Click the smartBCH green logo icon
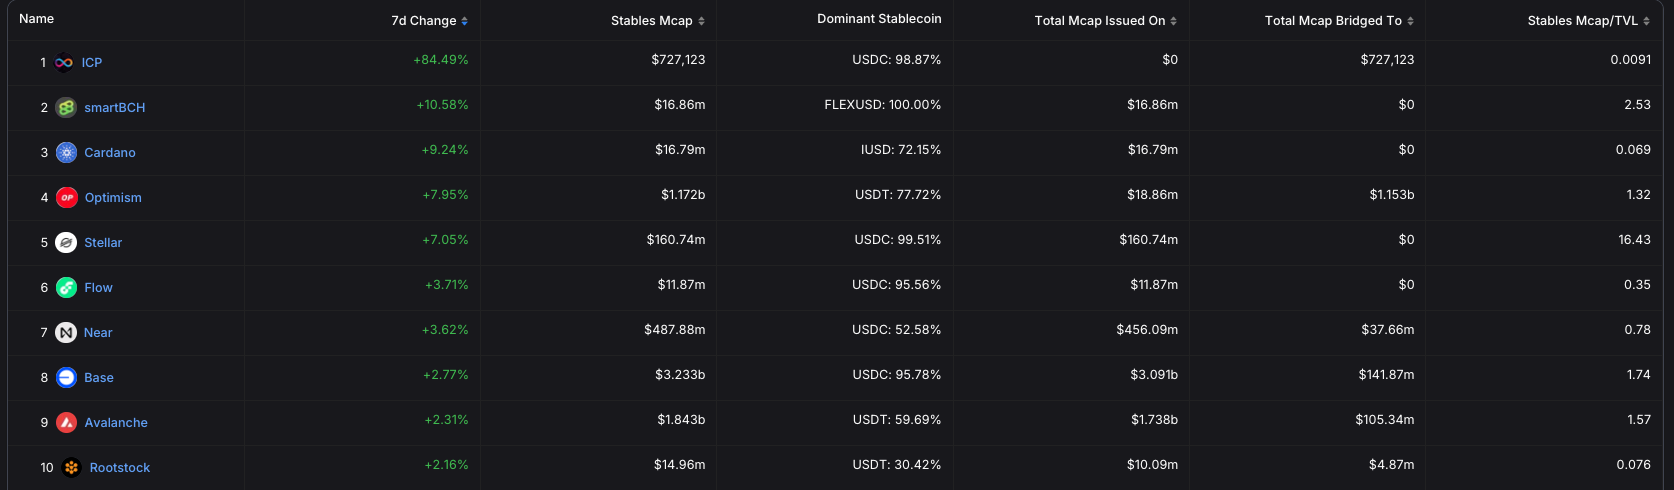This screenshot has height=490, width=1674. [66, 107]
